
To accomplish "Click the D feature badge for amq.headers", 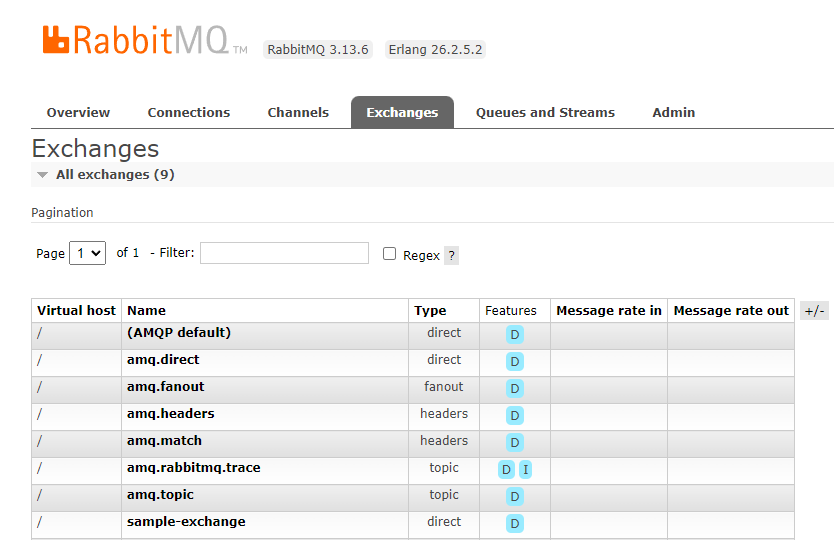I will 514,416.
